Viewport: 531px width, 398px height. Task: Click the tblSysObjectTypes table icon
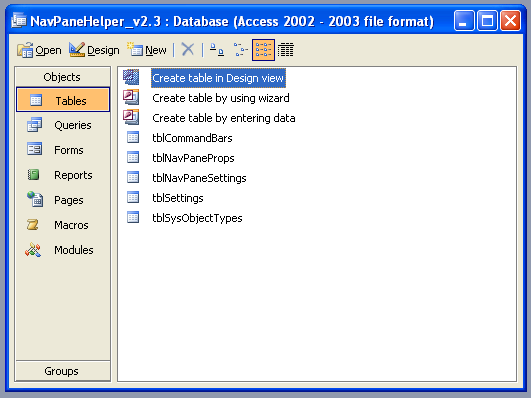133,217
